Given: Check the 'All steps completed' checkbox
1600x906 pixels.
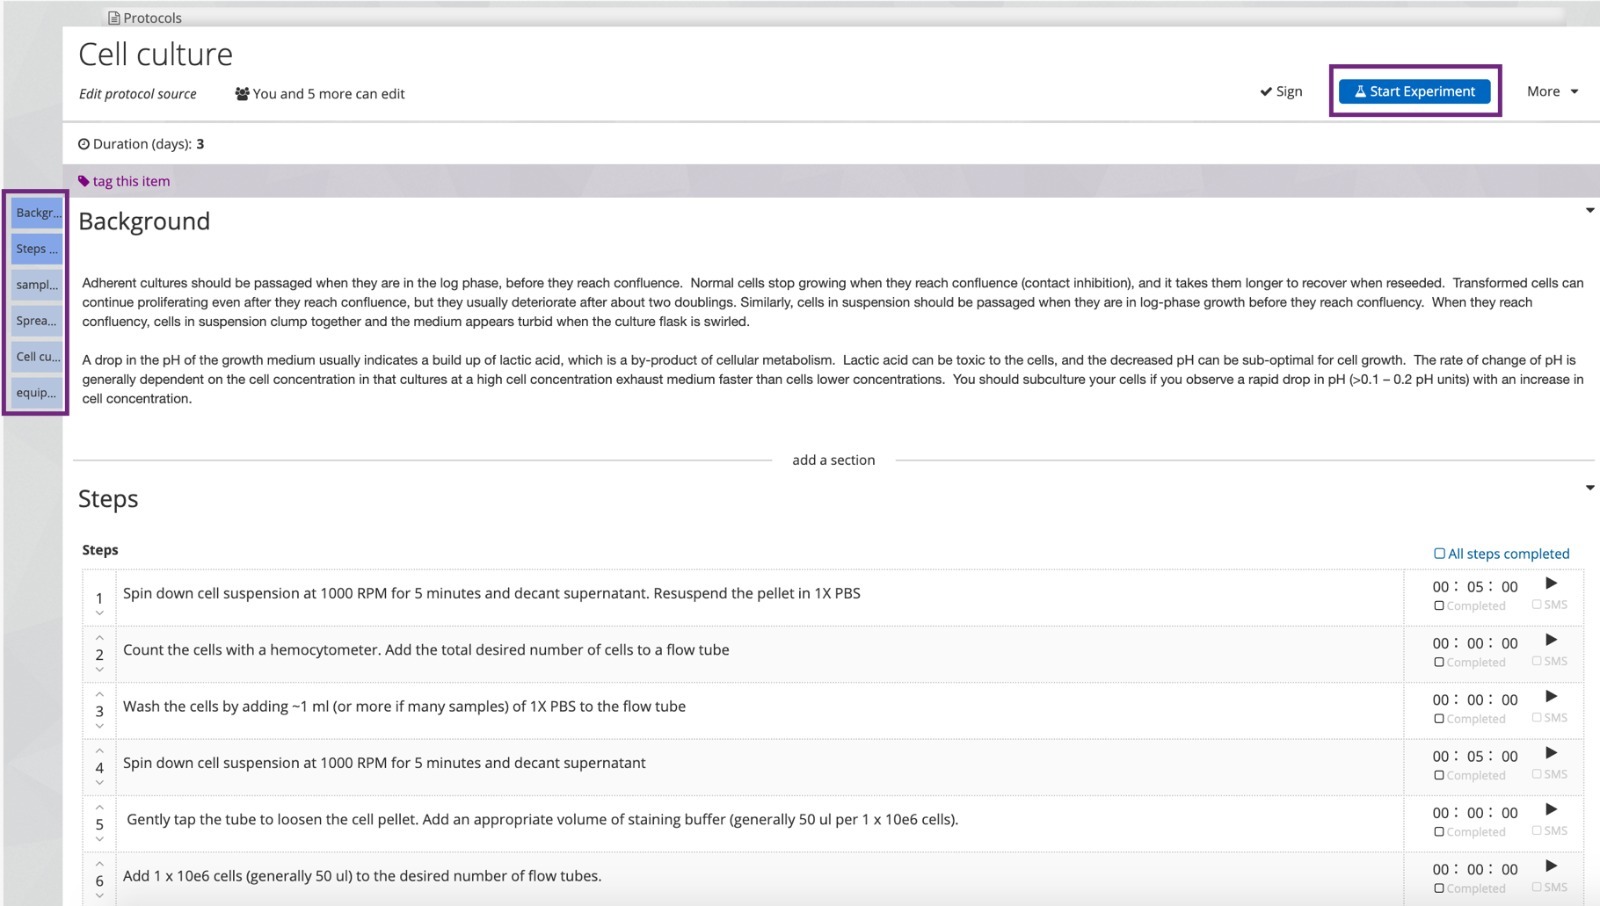Looking at the screenshot, I should coord(1440,553).
